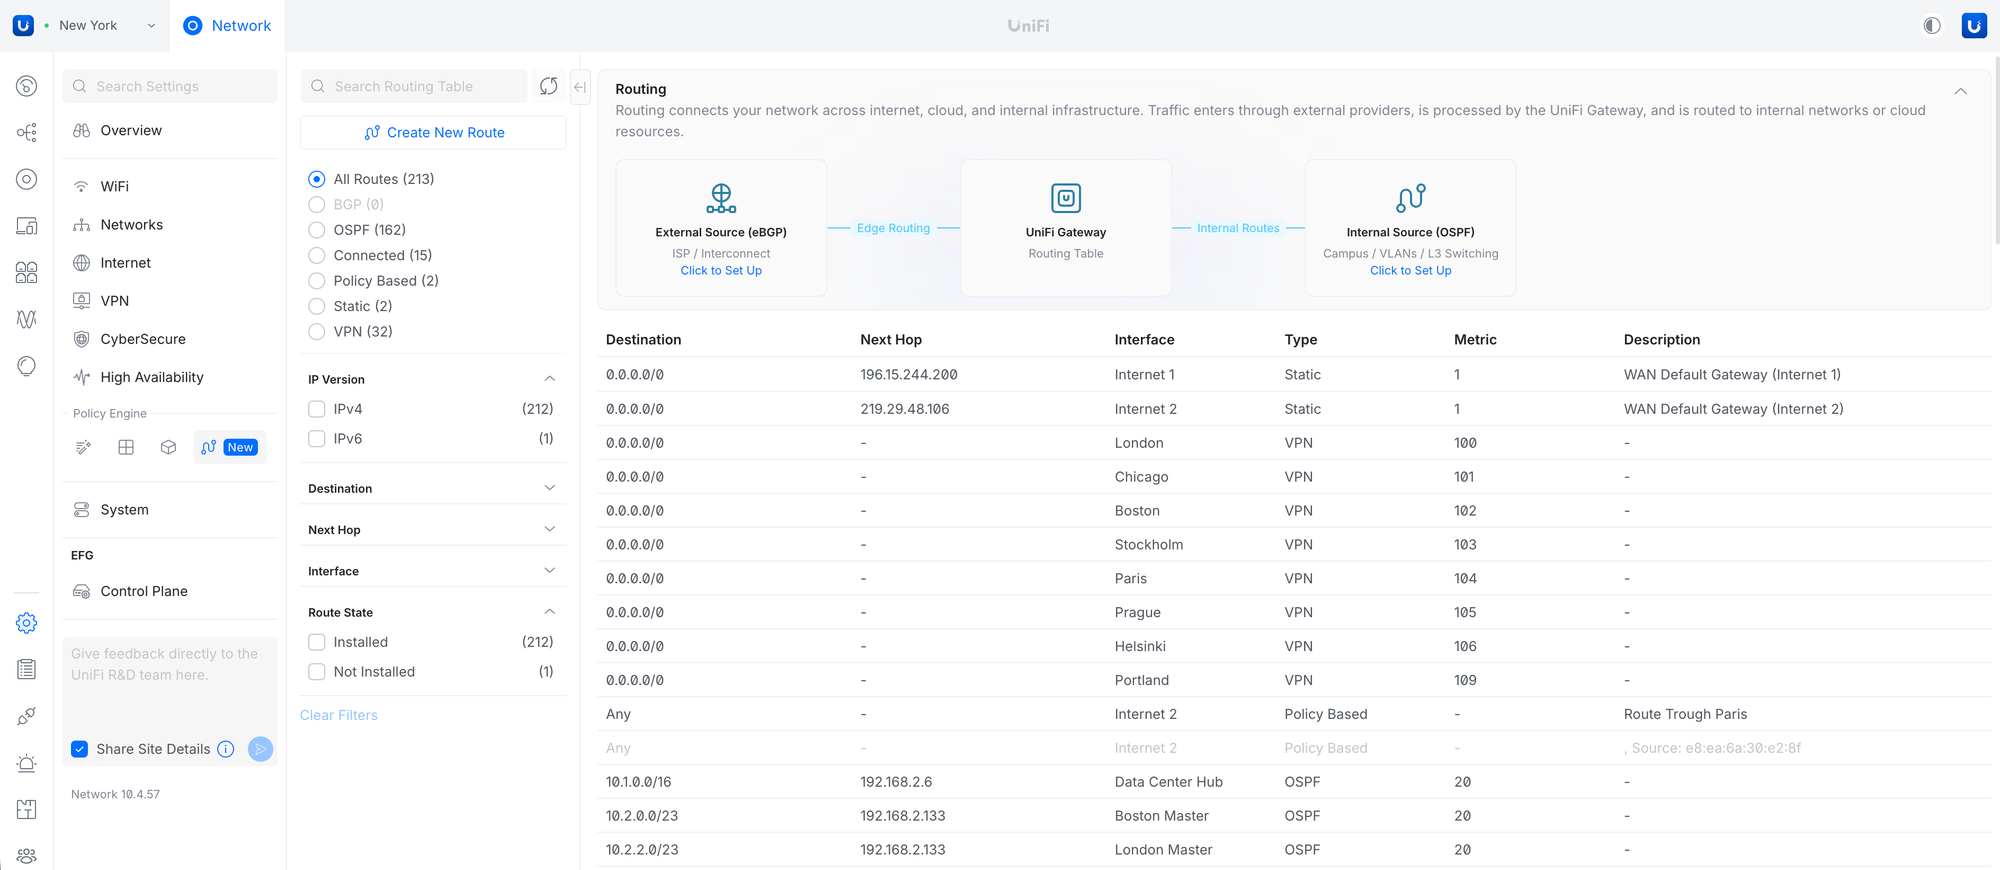Open the cube objects Policy Engine icon
The width and height of the screenshot is (2000, 870).
tap(168, 447)
